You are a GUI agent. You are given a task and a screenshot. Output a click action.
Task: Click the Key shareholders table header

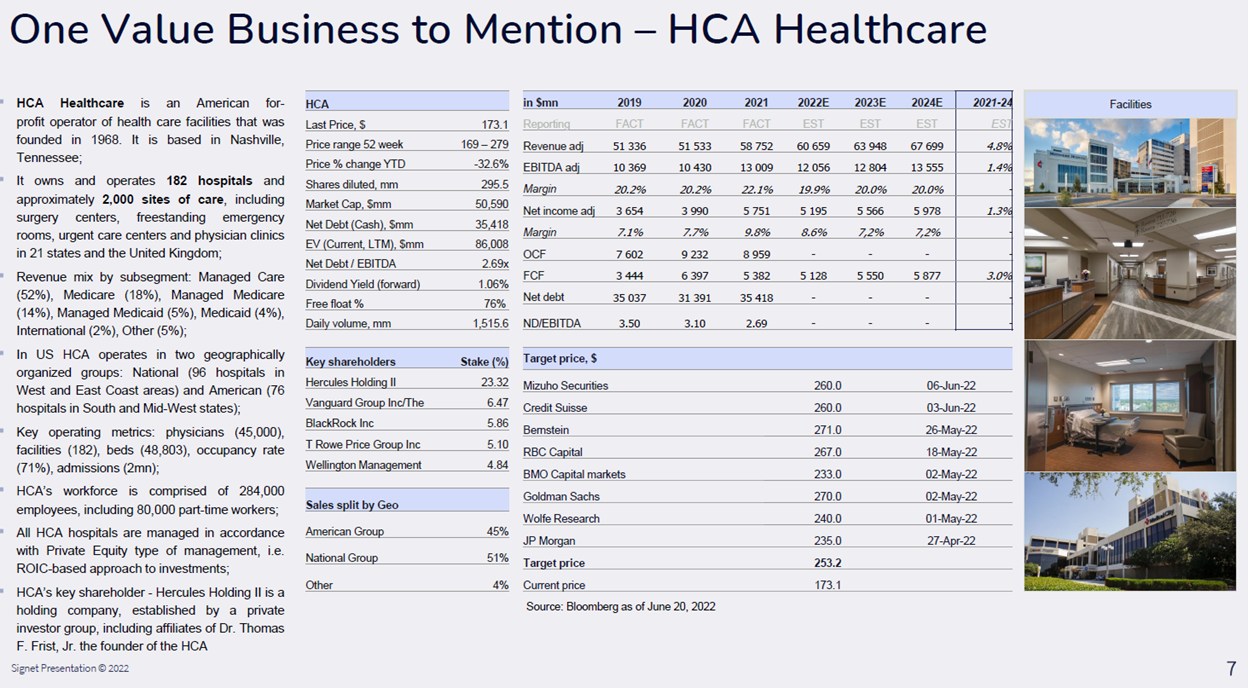tap(350, 362)
